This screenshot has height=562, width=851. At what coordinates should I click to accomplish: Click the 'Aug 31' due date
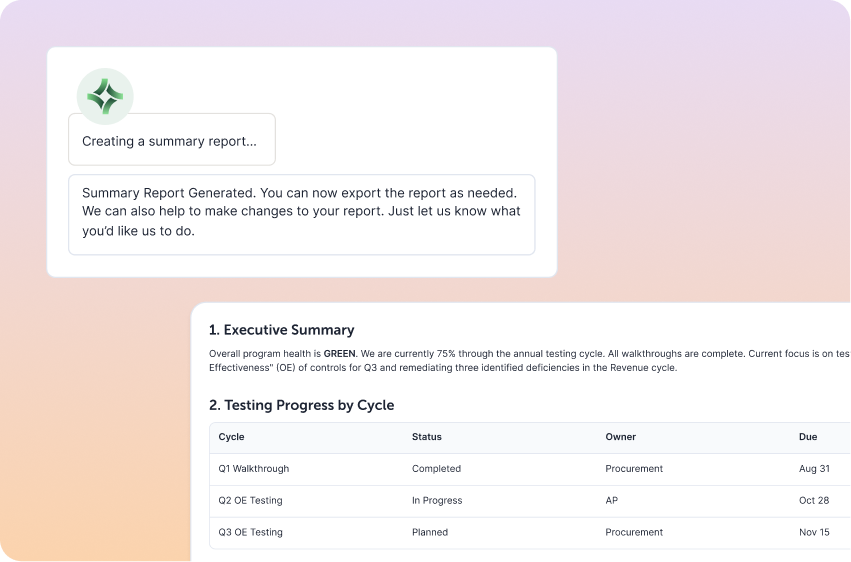tap(814, 469)
